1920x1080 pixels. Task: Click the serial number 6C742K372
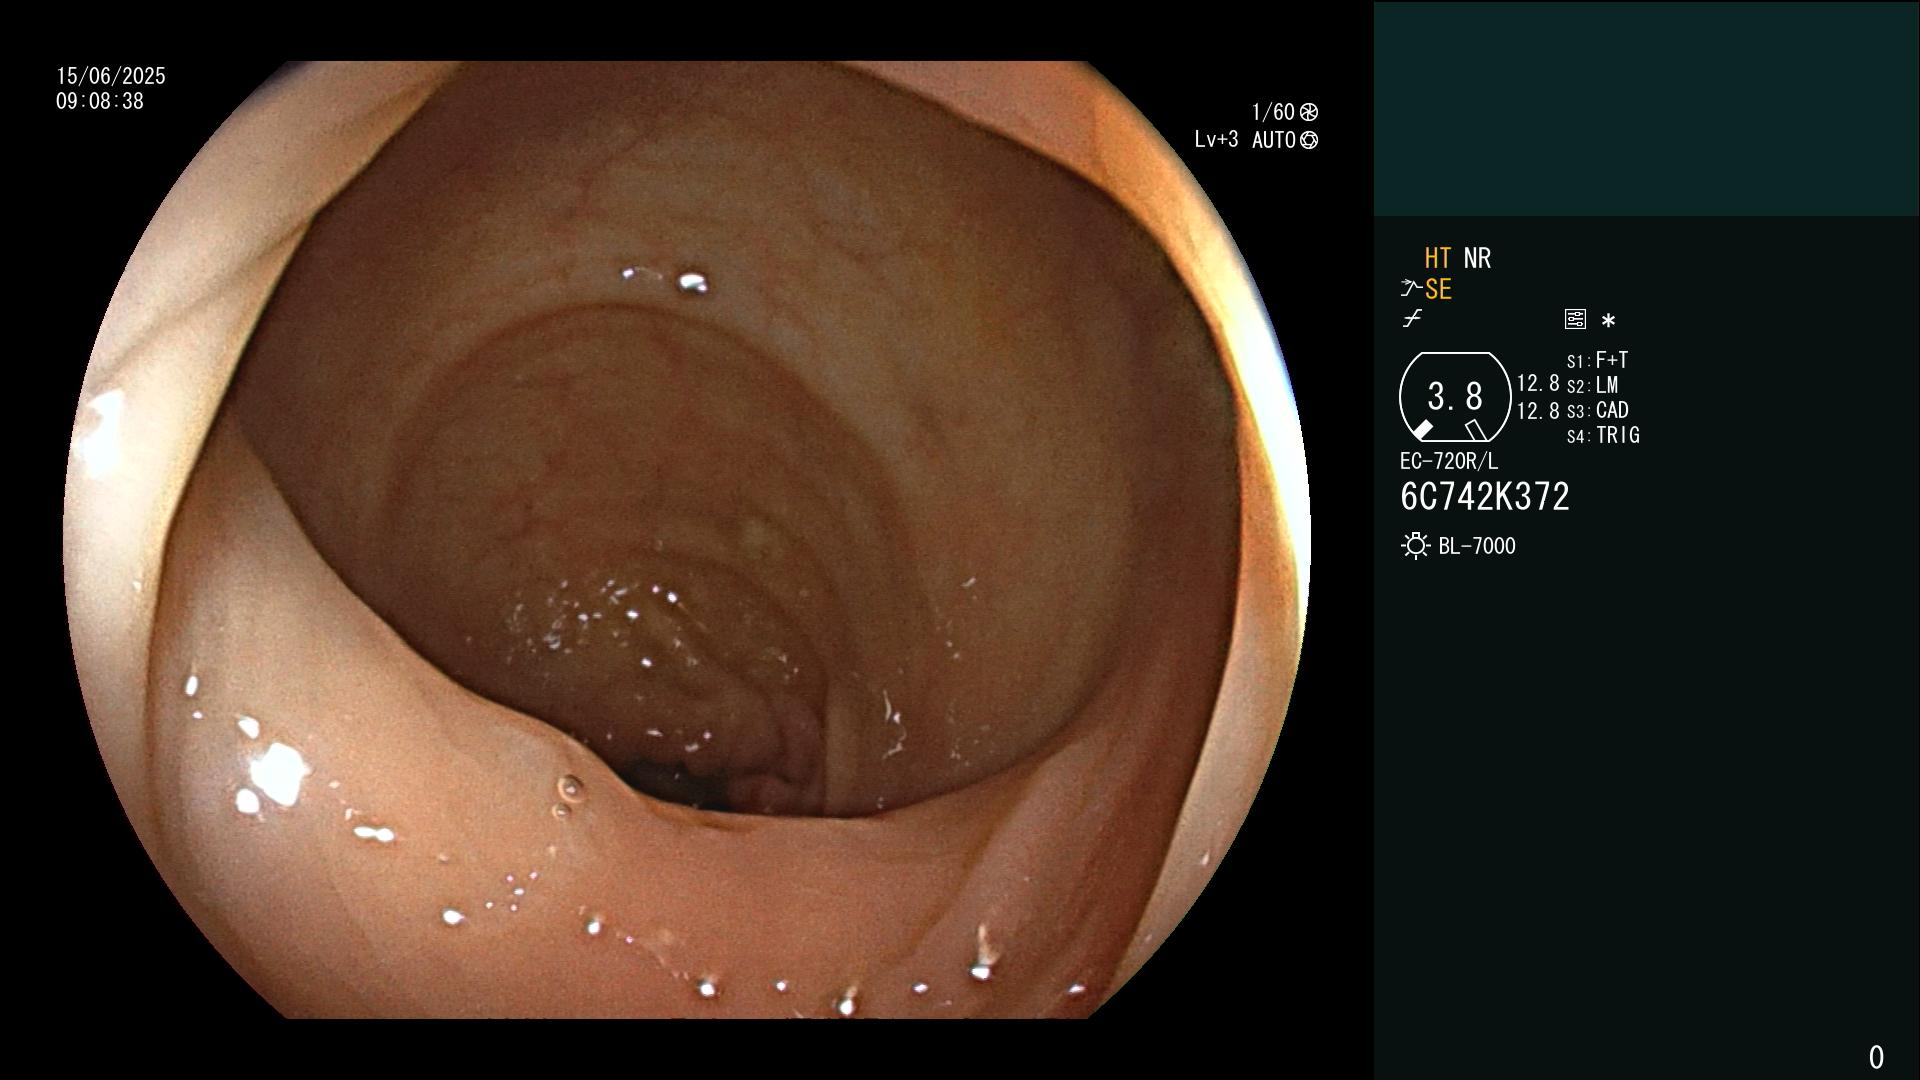(x=1485, y=497)
